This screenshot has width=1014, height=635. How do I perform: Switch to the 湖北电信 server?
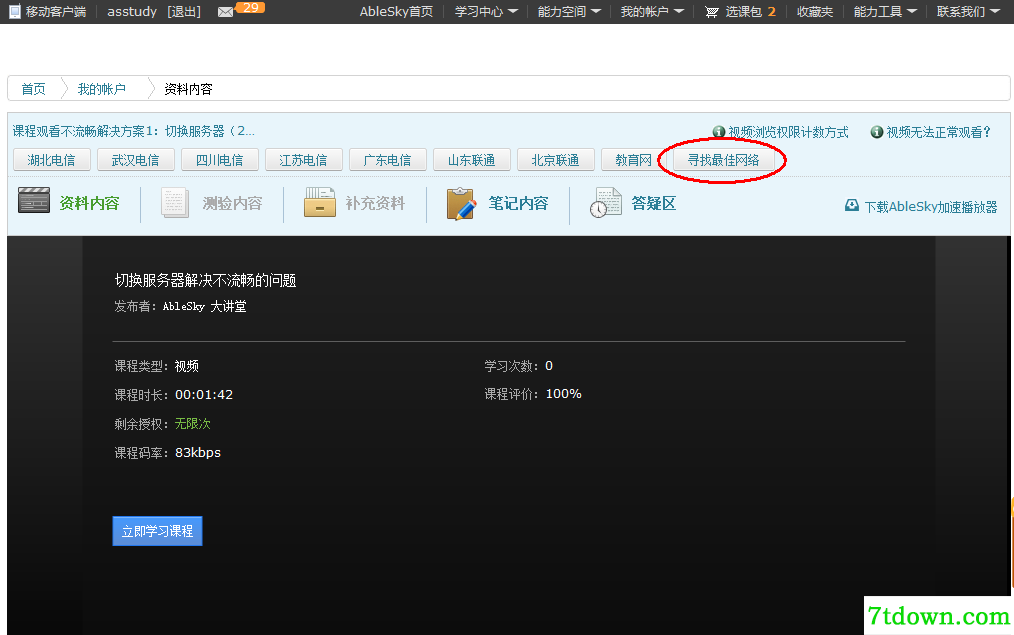(x=52, y=160)
